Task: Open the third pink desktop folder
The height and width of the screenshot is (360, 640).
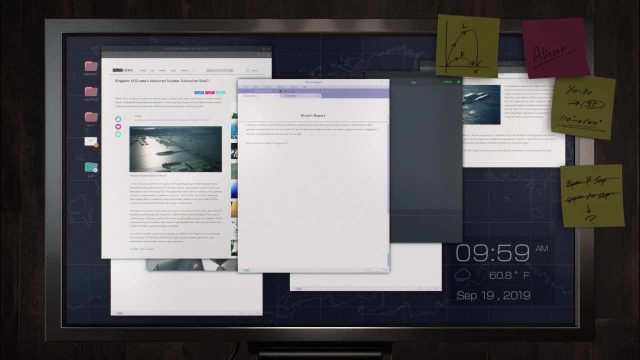Action: tap(91, 117)
